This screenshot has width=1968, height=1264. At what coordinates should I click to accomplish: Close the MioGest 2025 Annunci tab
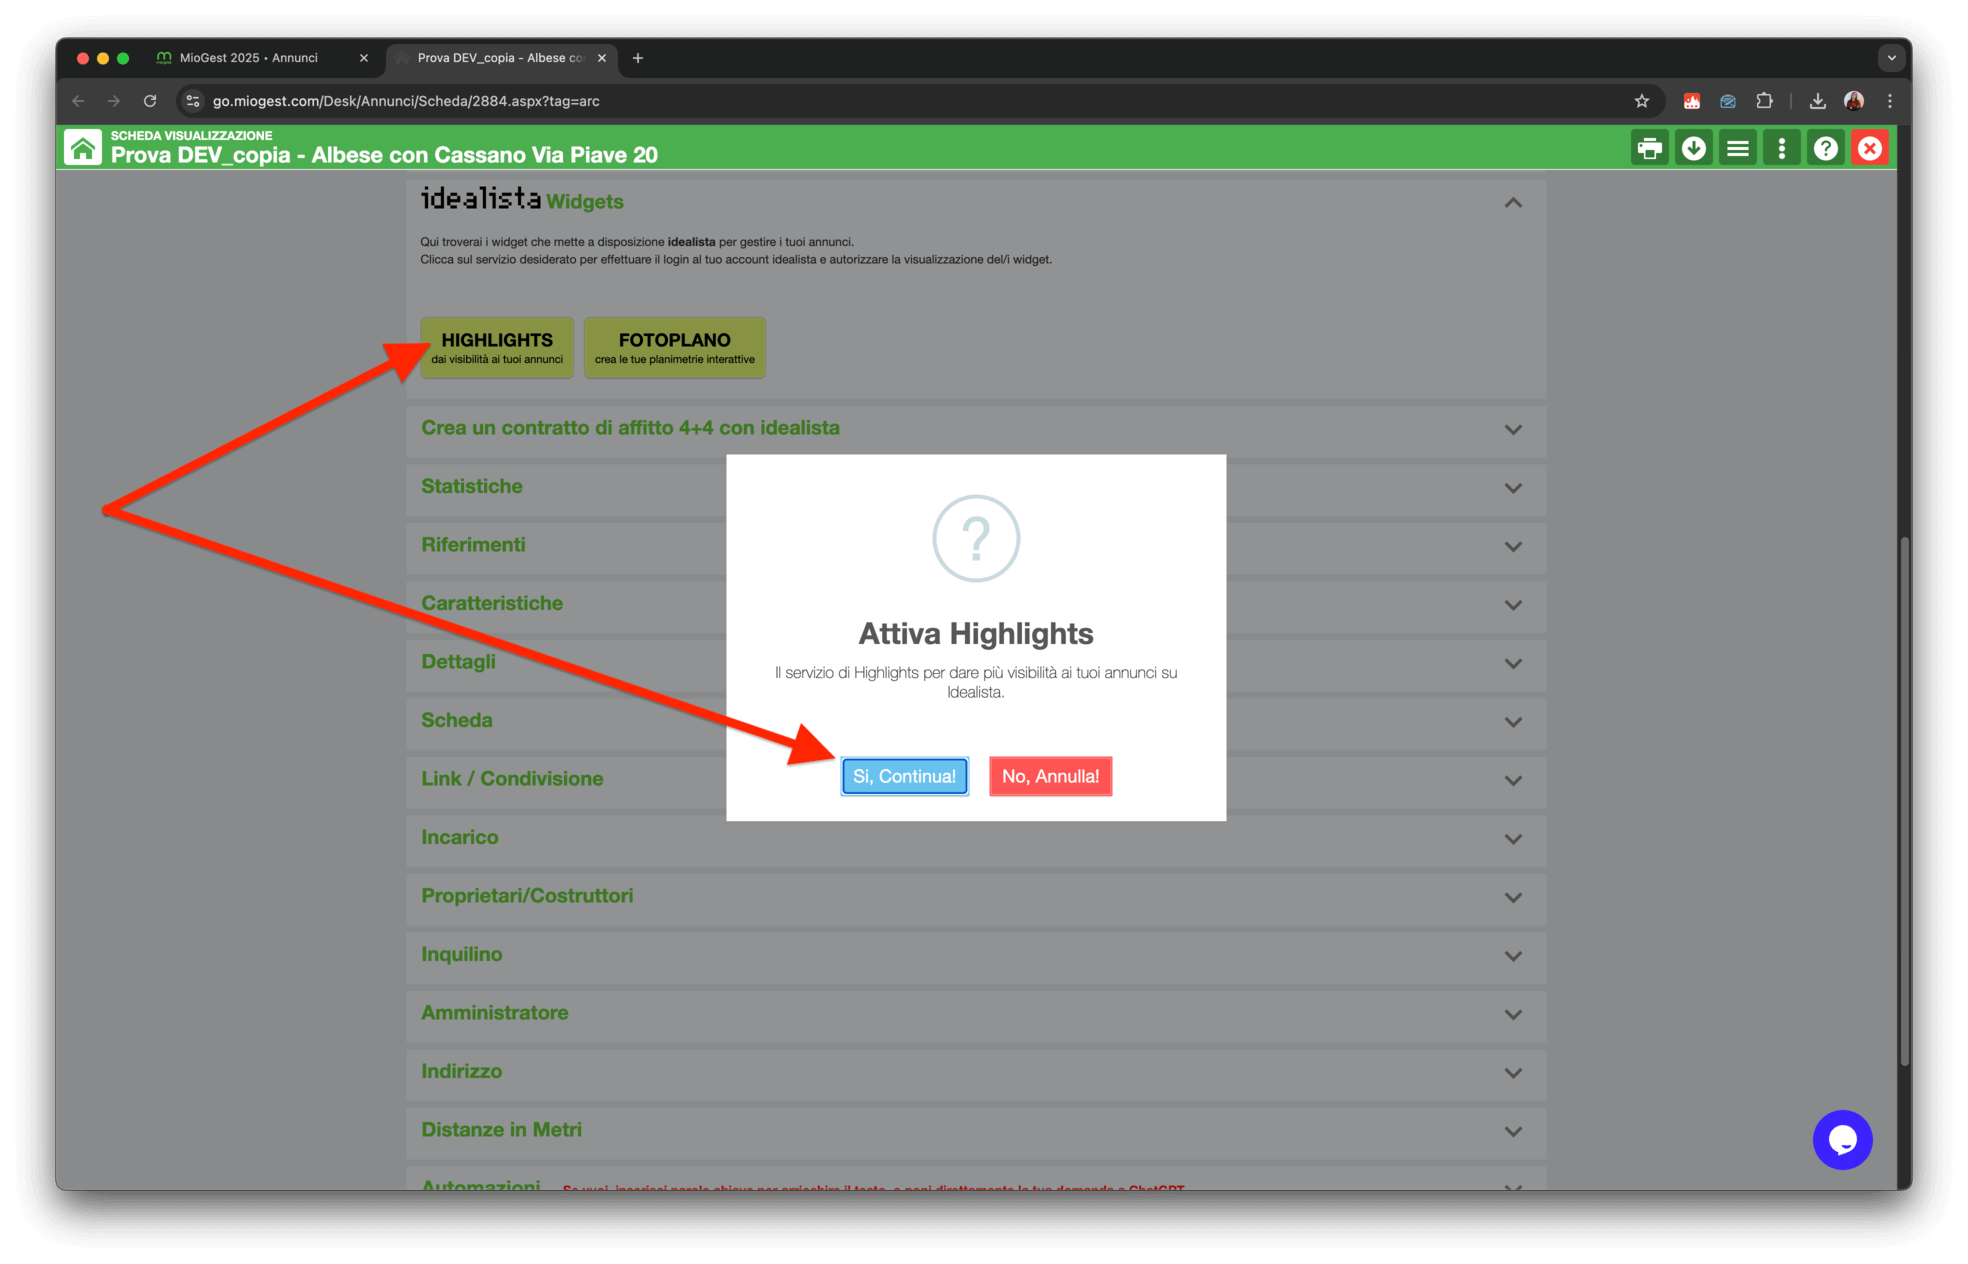pyautogui.click(x=364, y=58)
